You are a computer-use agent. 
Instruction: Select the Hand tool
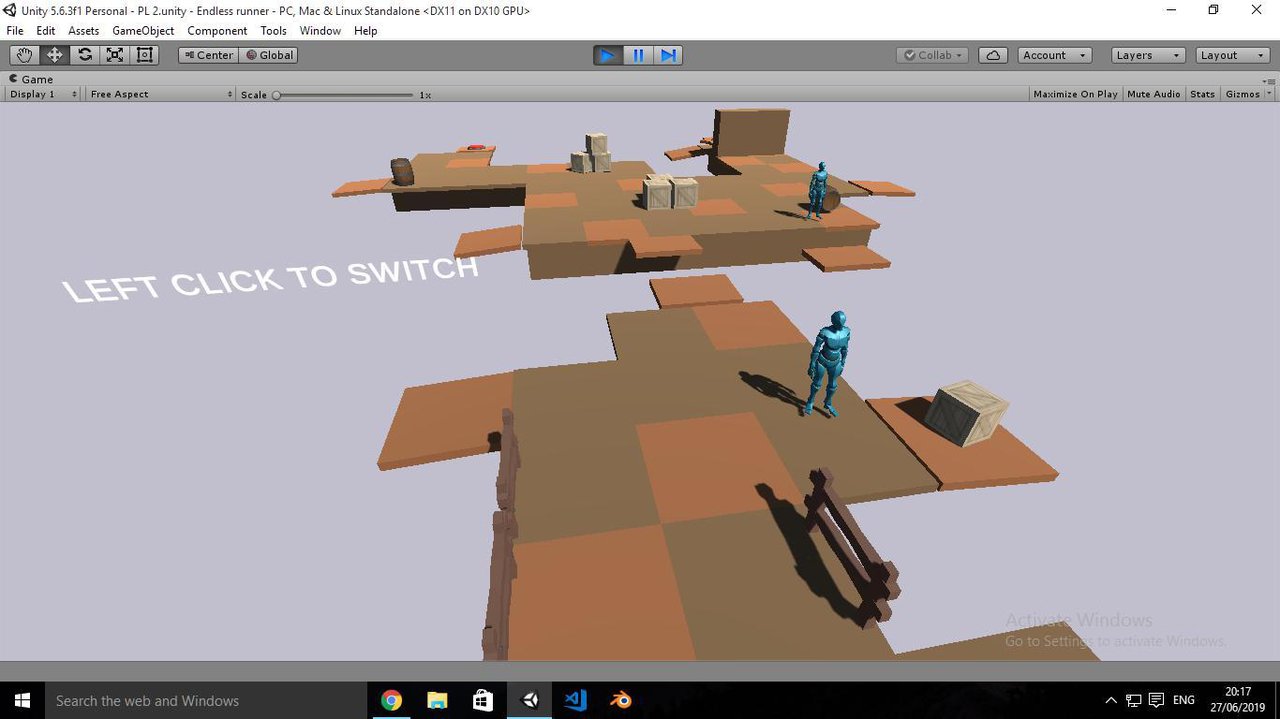(x=24, y=55)
